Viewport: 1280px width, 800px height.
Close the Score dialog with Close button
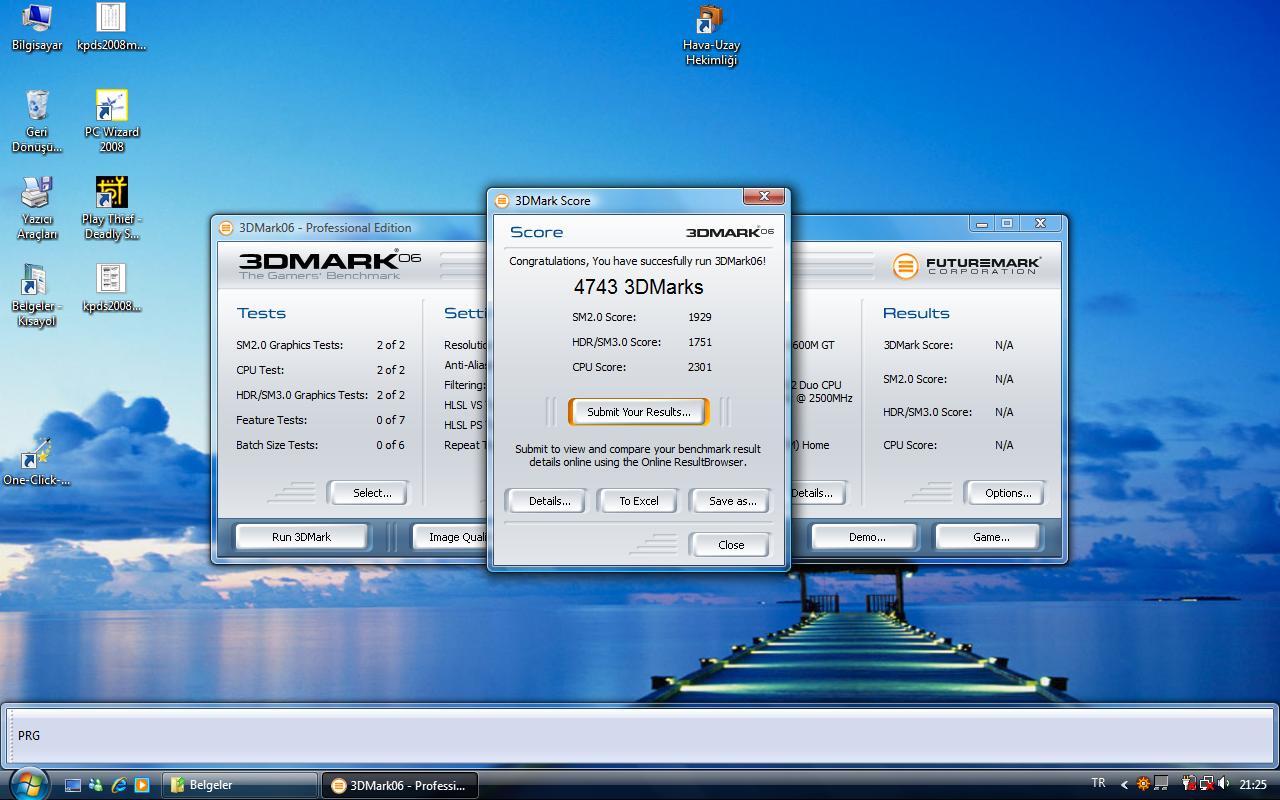click(731, 545)
